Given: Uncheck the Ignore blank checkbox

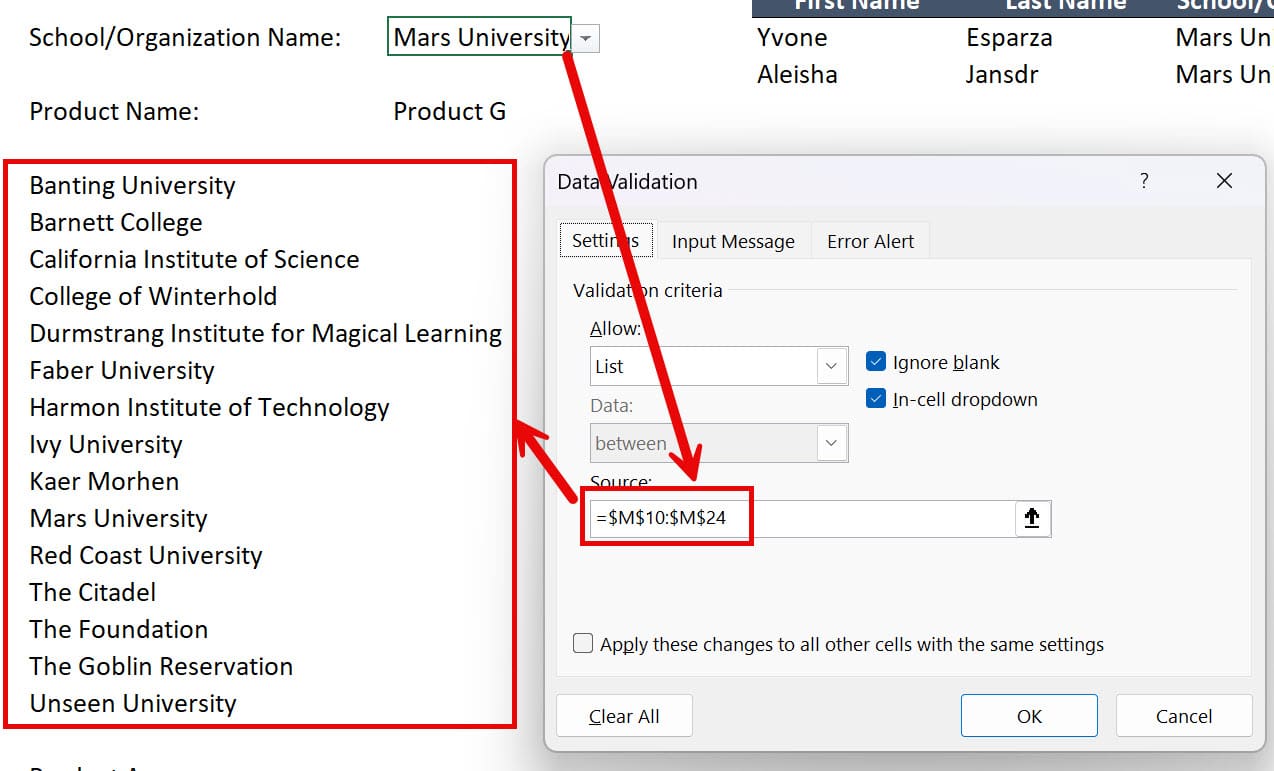Looking at the screenshot, I should click(x=877, y=362).
